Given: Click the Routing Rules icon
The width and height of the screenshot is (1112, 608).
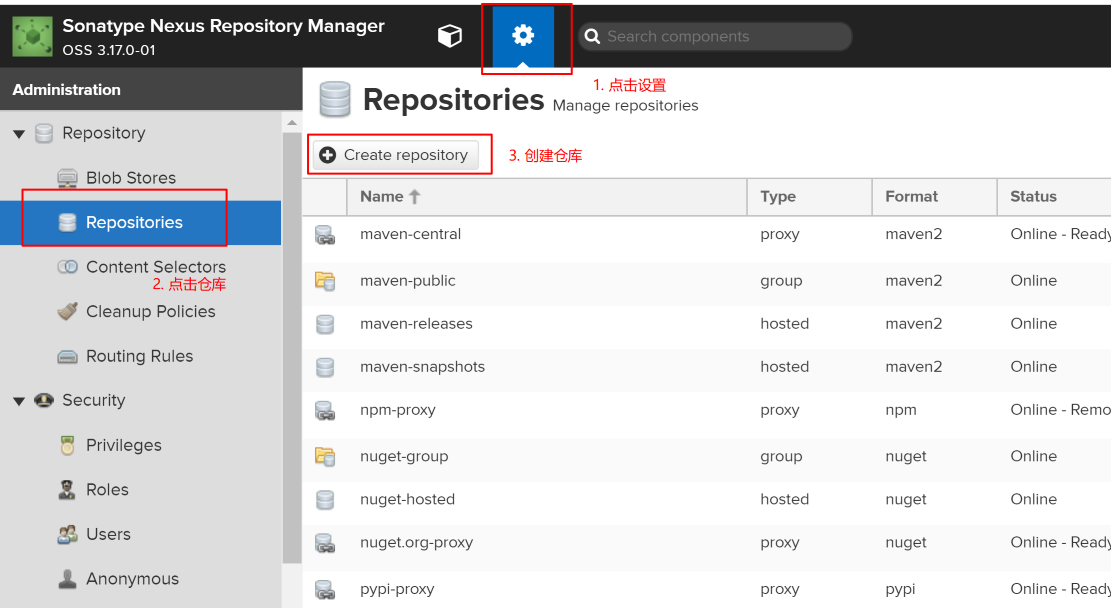Looking at the screenshot, I should pos(67,356).
